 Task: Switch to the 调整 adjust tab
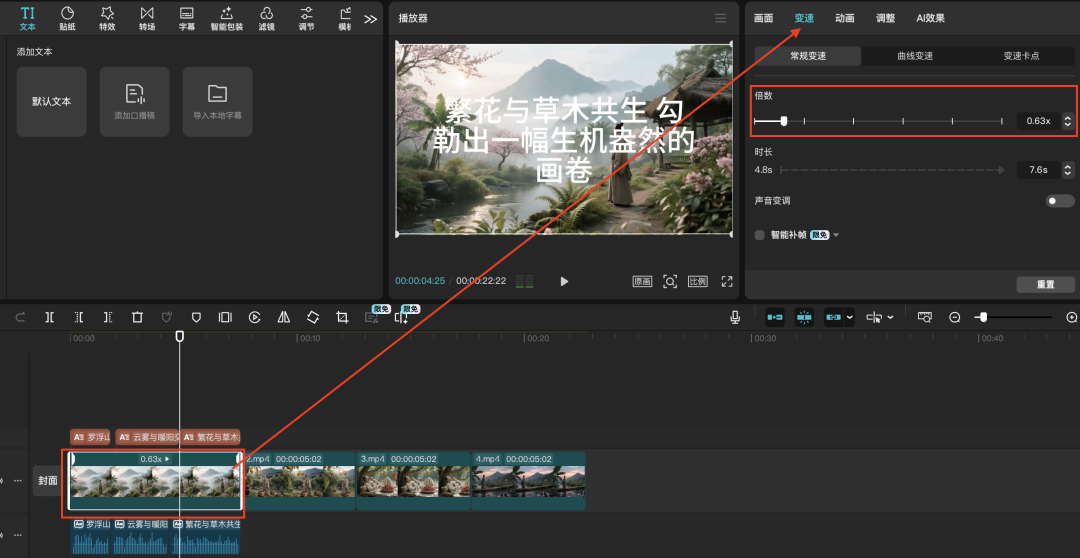[886, 19]
